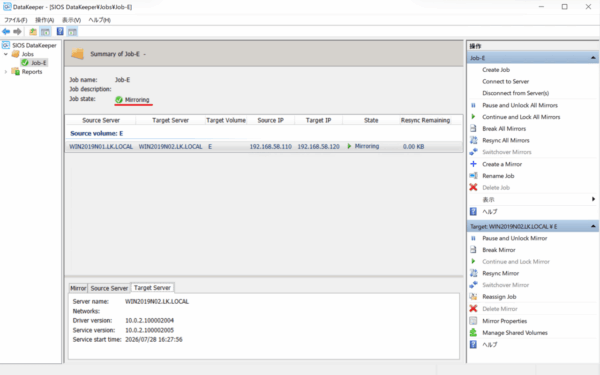
Task: Click the State column header
Action: pyautogui.click(x=371, y=120)
